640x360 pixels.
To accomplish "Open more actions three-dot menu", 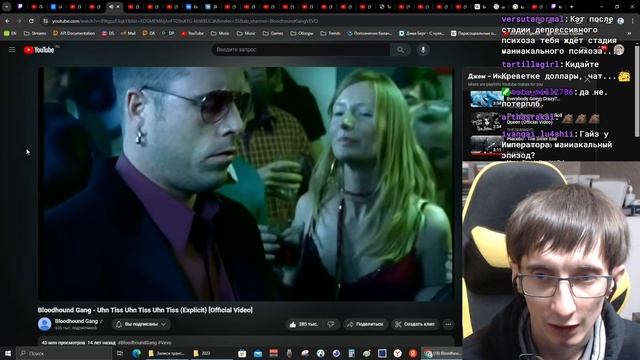I will [x=448, y=324].
